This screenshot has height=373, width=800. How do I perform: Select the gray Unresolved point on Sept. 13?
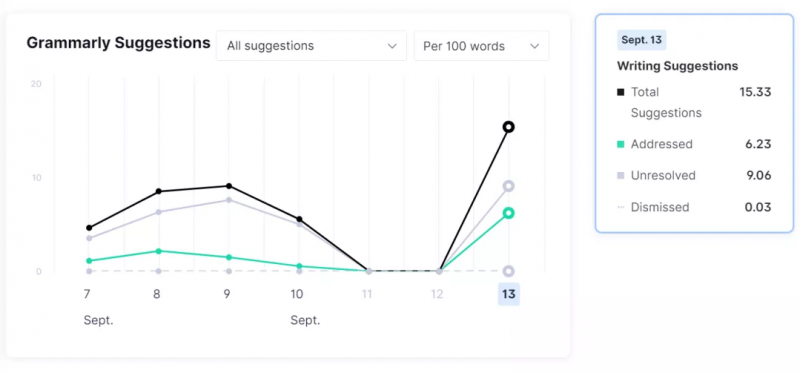[508, 186]
